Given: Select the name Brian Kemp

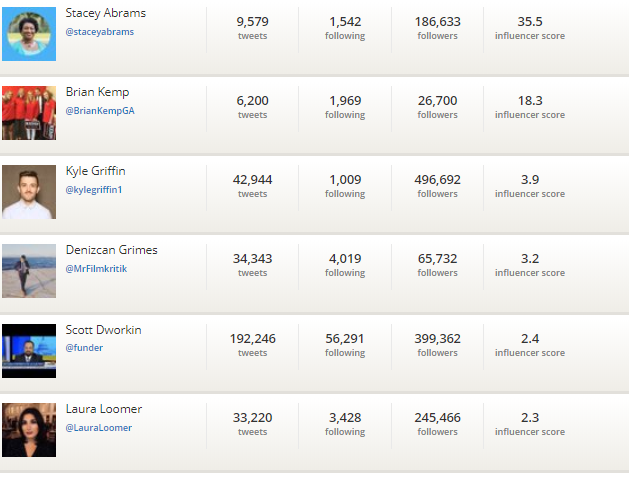Looking at the screenshot, I should [x=97, y=92].
